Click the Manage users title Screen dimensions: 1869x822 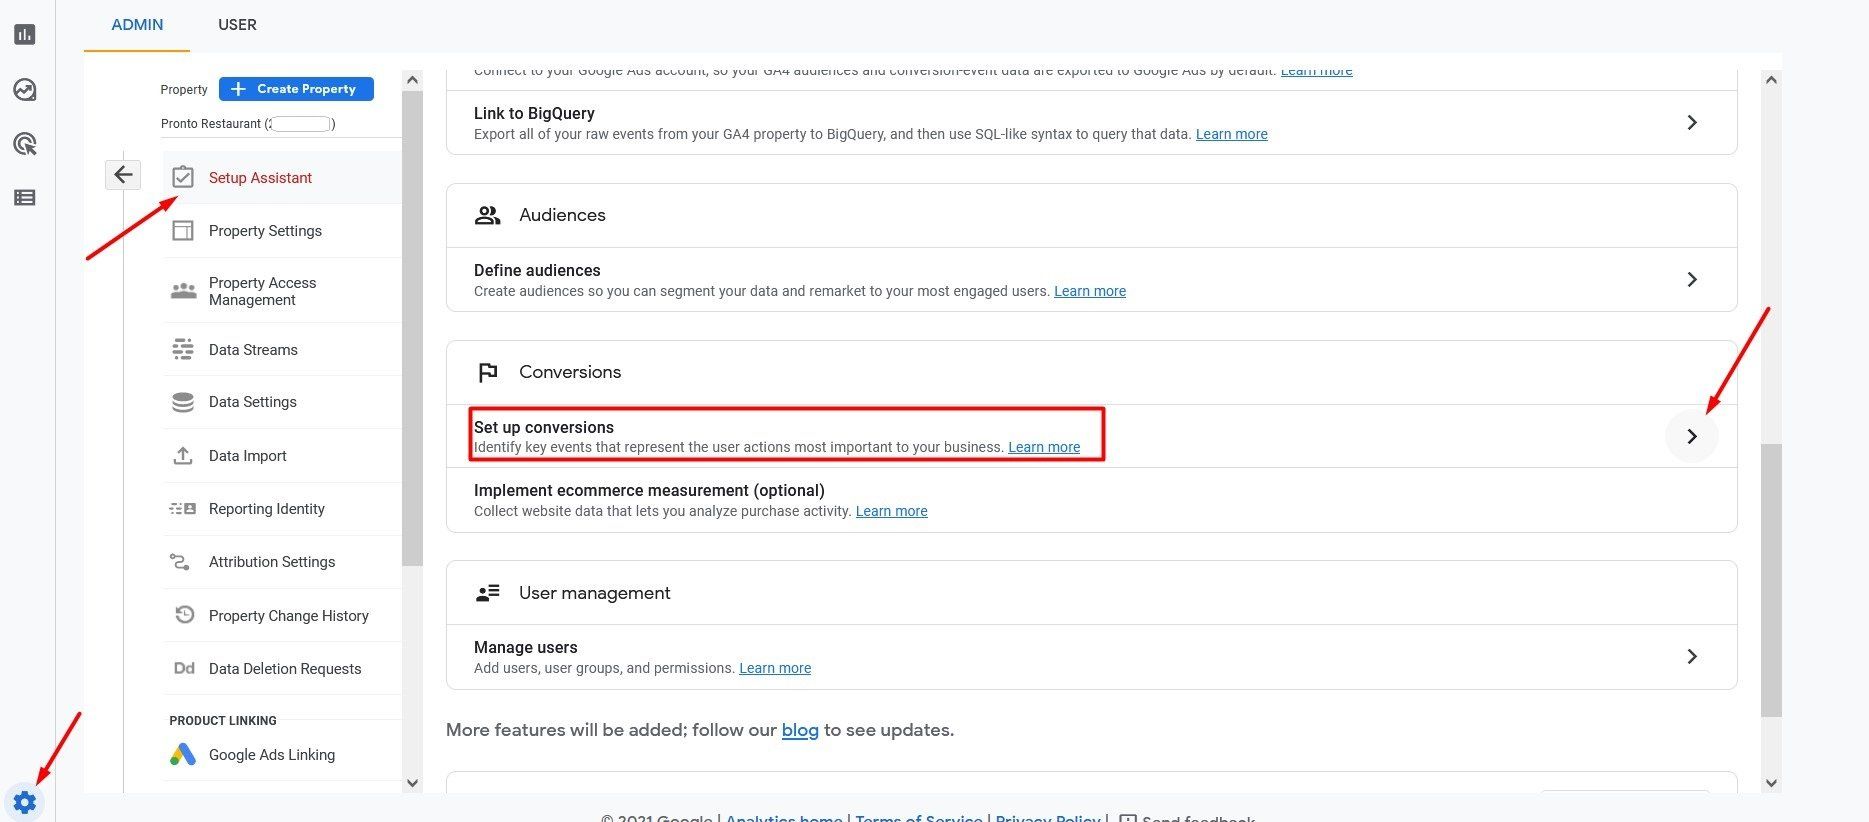coord(526,647)
